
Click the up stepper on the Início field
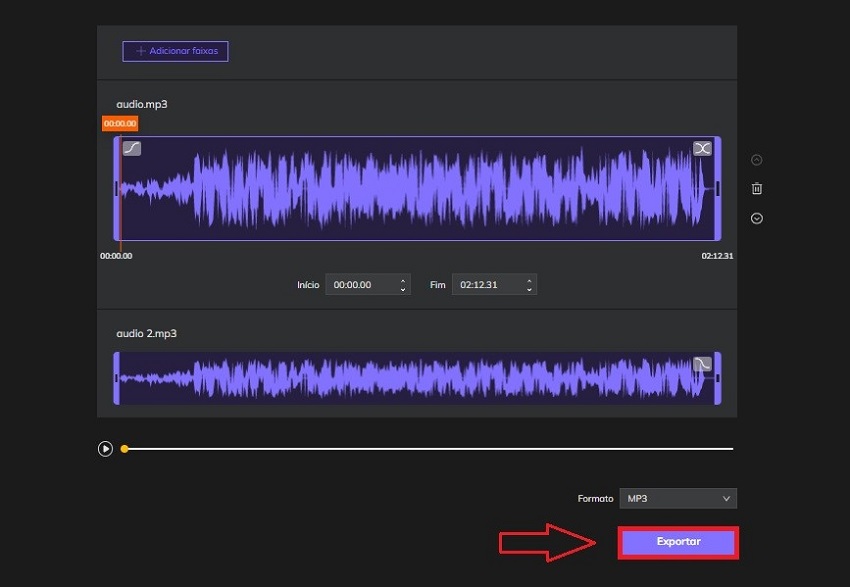[x=403, y=280]
